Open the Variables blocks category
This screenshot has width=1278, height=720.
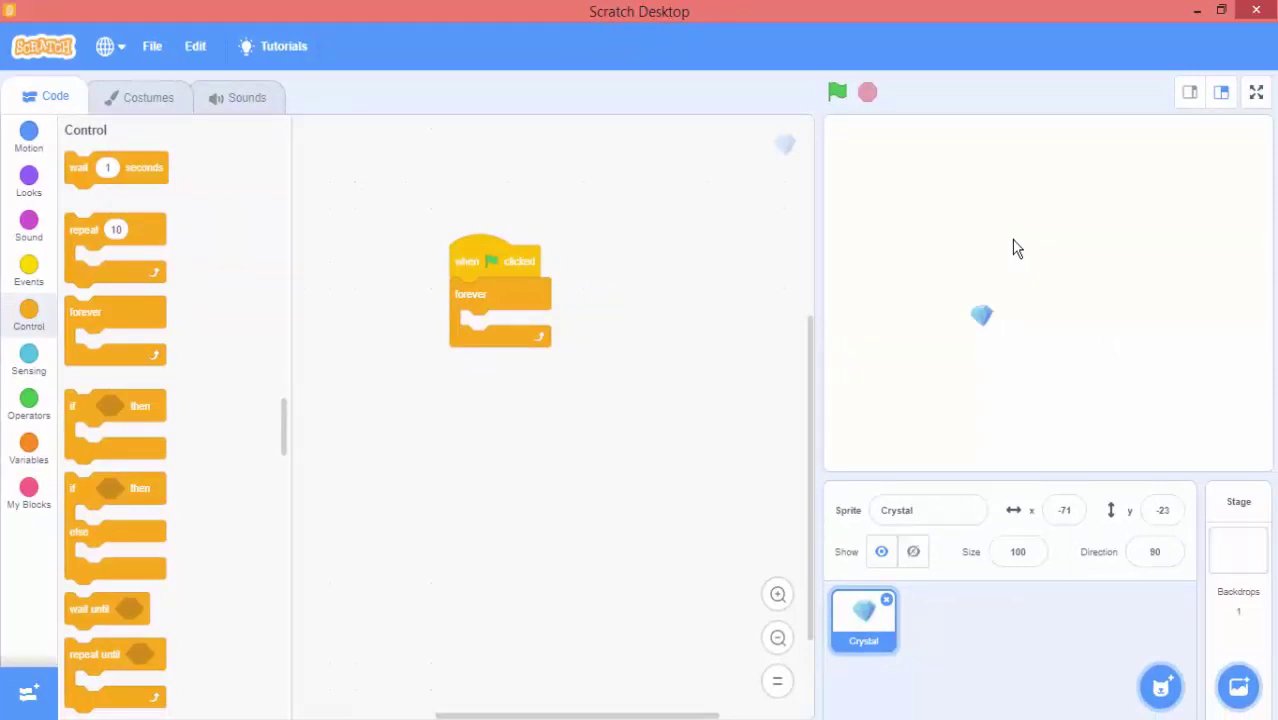29,449
